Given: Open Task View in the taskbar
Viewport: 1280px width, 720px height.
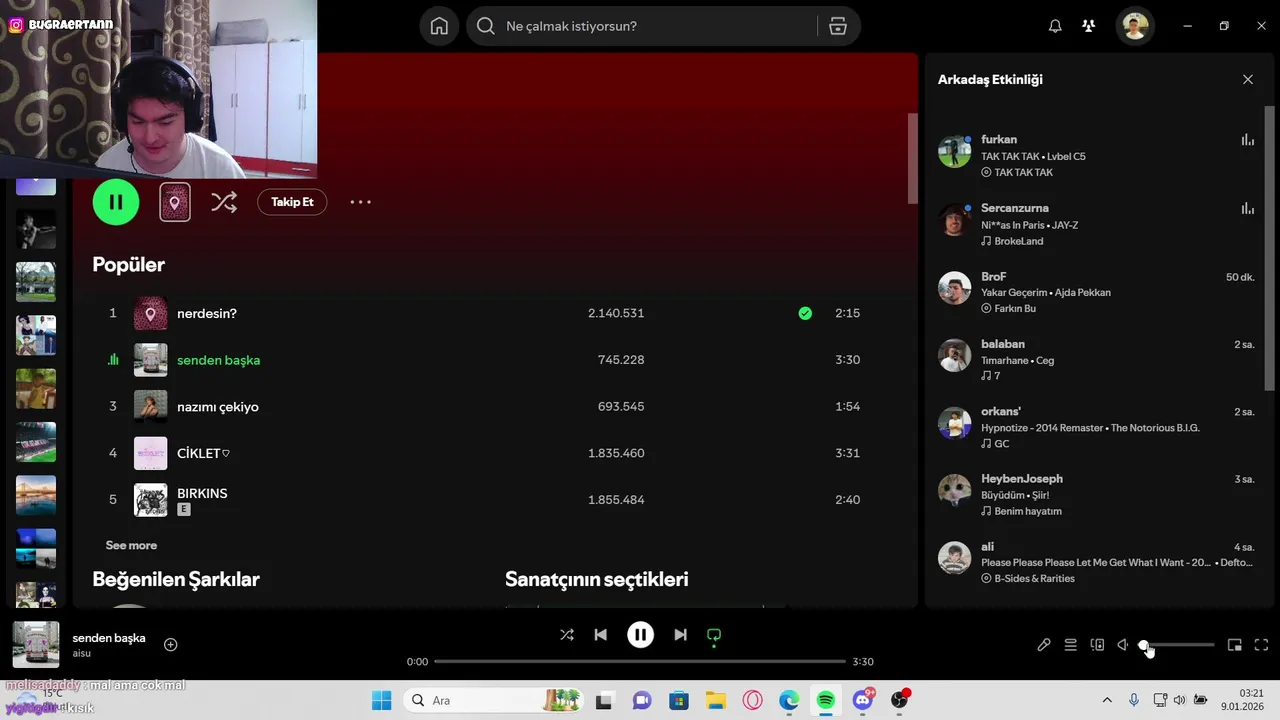Looking at the screenshot, I should click(x=605, y=700).
